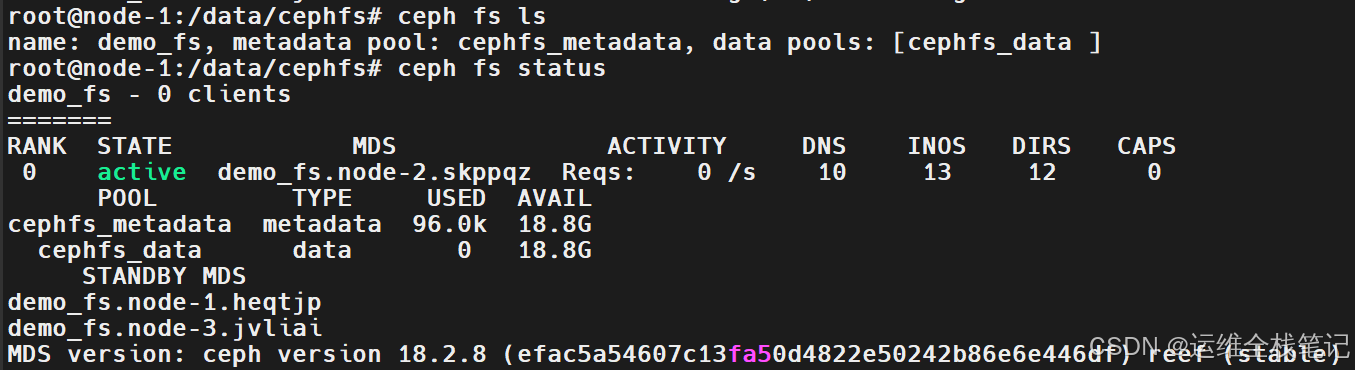Screen dimensions: 1355x370
Task: Click the CAPS column header
Action: (1147, 146)
